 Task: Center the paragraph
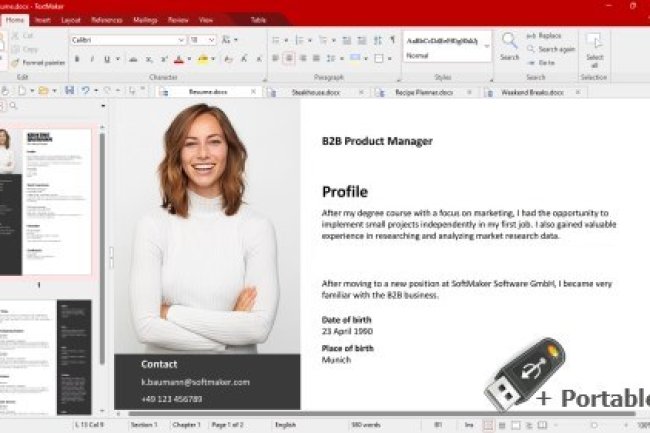(x=289, y=58)
